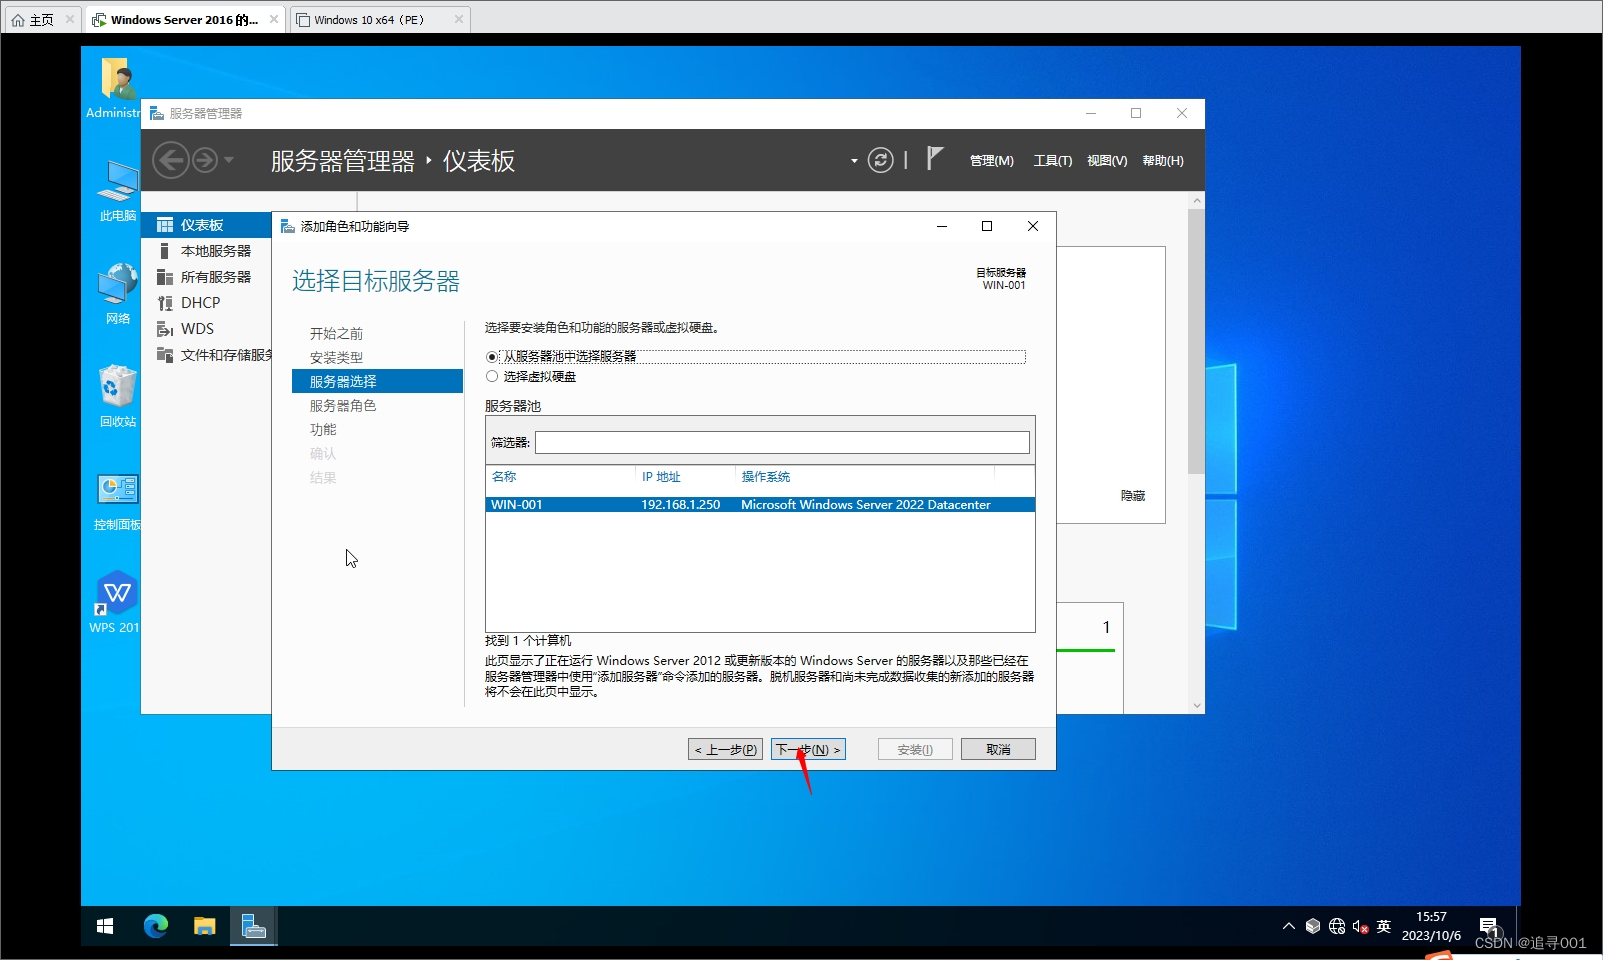Click 取消 button in wizard
This screenshot has width=1603, height=960.
pyautogui.click(x=998, y=749)
